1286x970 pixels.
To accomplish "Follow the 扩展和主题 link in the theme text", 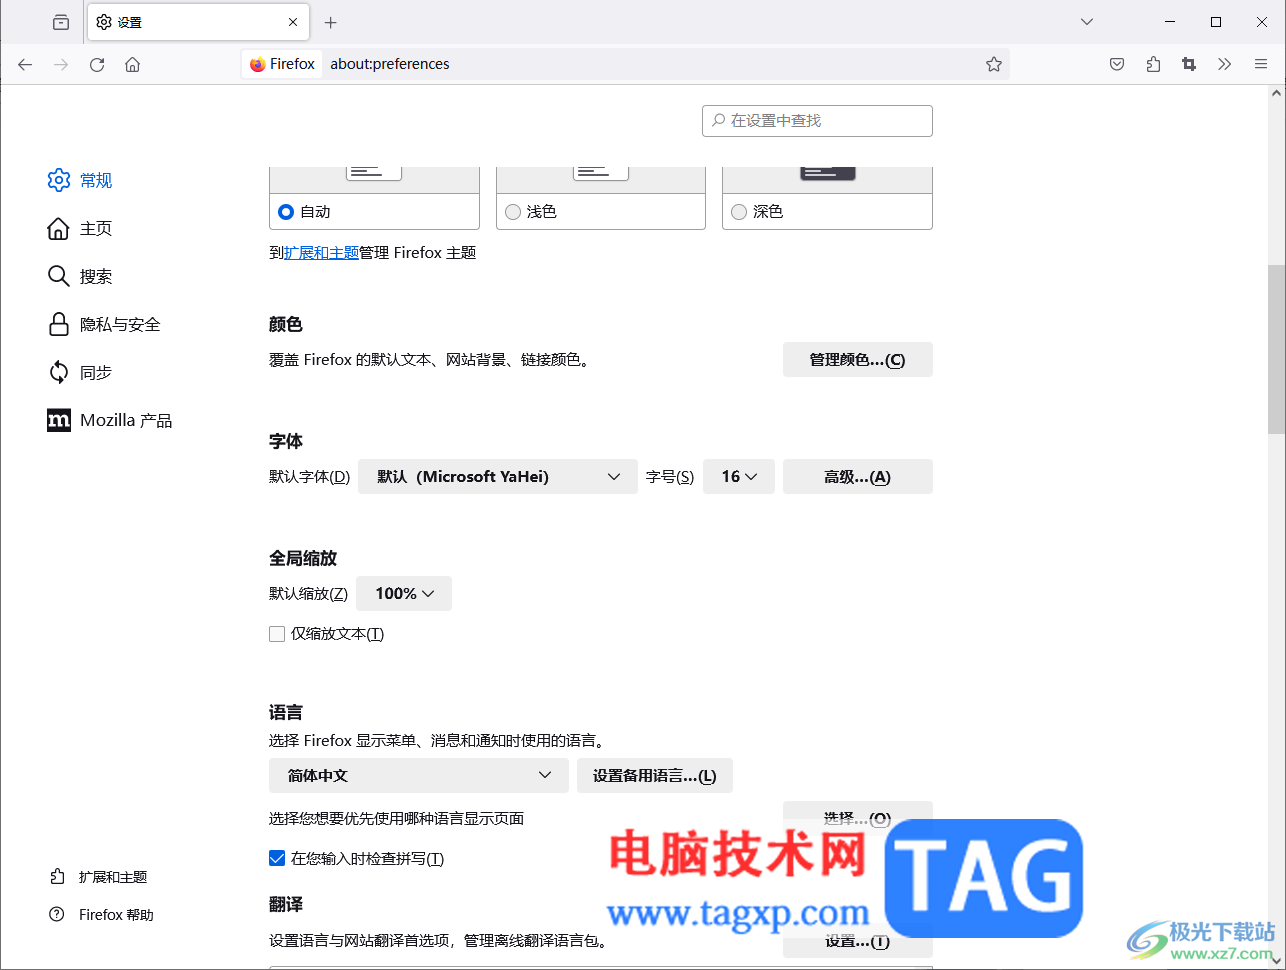I will (321, 253).
